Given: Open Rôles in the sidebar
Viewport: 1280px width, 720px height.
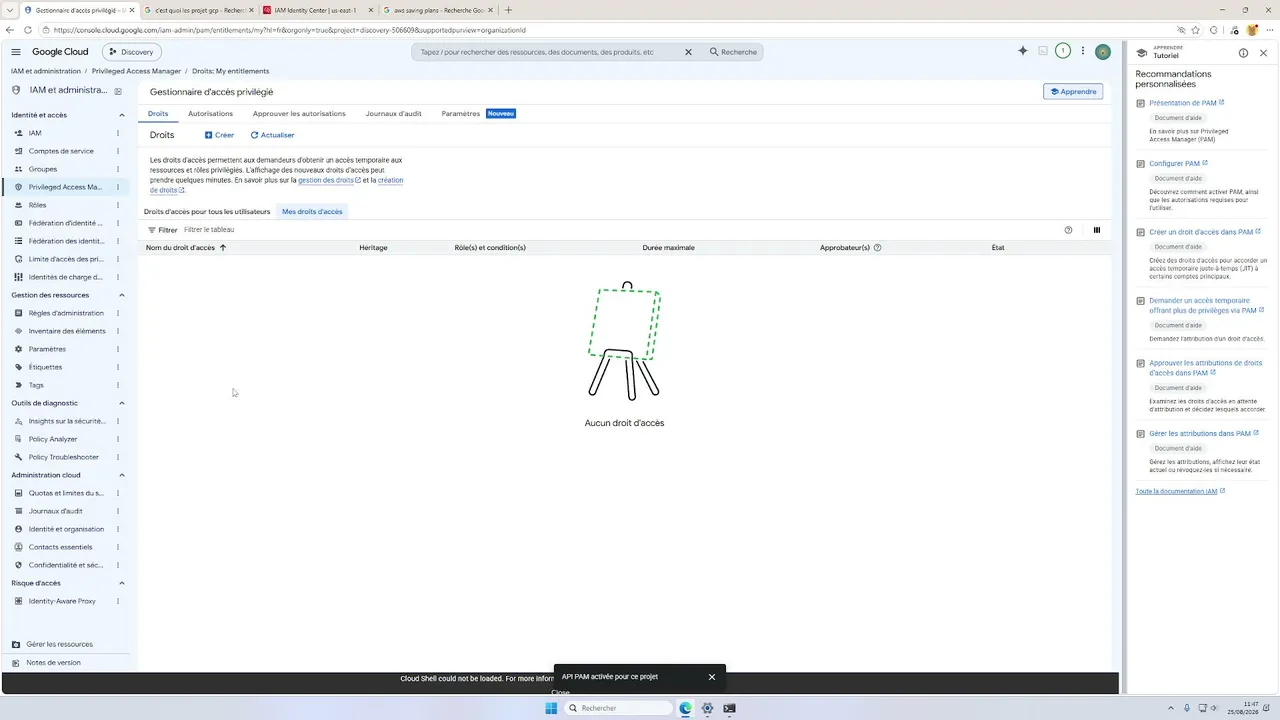Looking at the screenshot, I should pyautogui.click(x=38, y=205).
